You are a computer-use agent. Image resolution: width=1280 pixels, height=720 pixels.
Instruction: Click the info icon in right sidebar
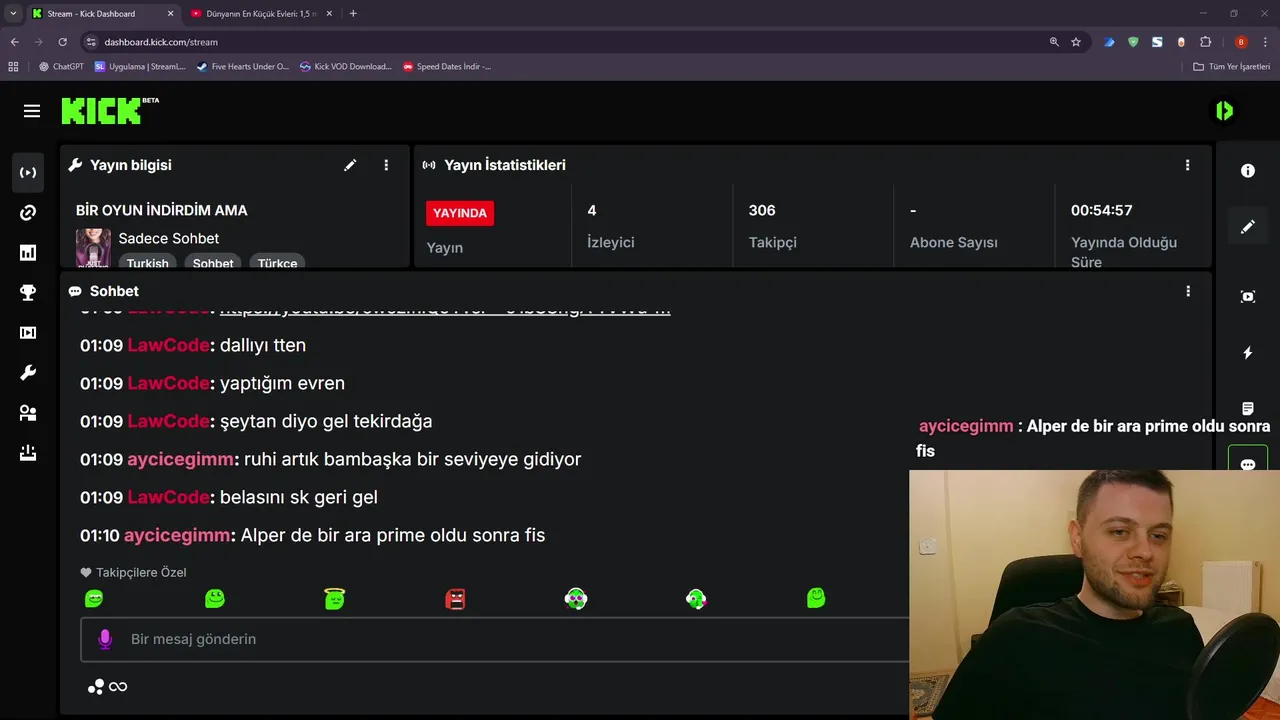click(1248, 171)
